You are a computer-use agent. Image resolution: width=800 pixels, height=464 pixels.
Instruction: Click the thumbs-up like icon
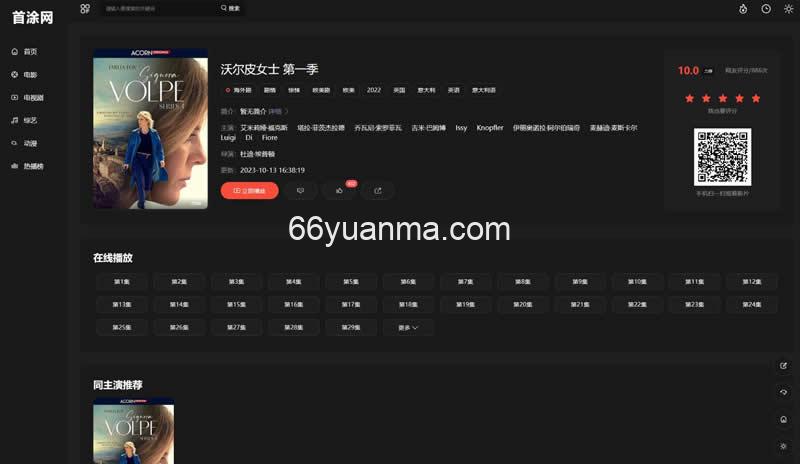[x=339, y=190]
